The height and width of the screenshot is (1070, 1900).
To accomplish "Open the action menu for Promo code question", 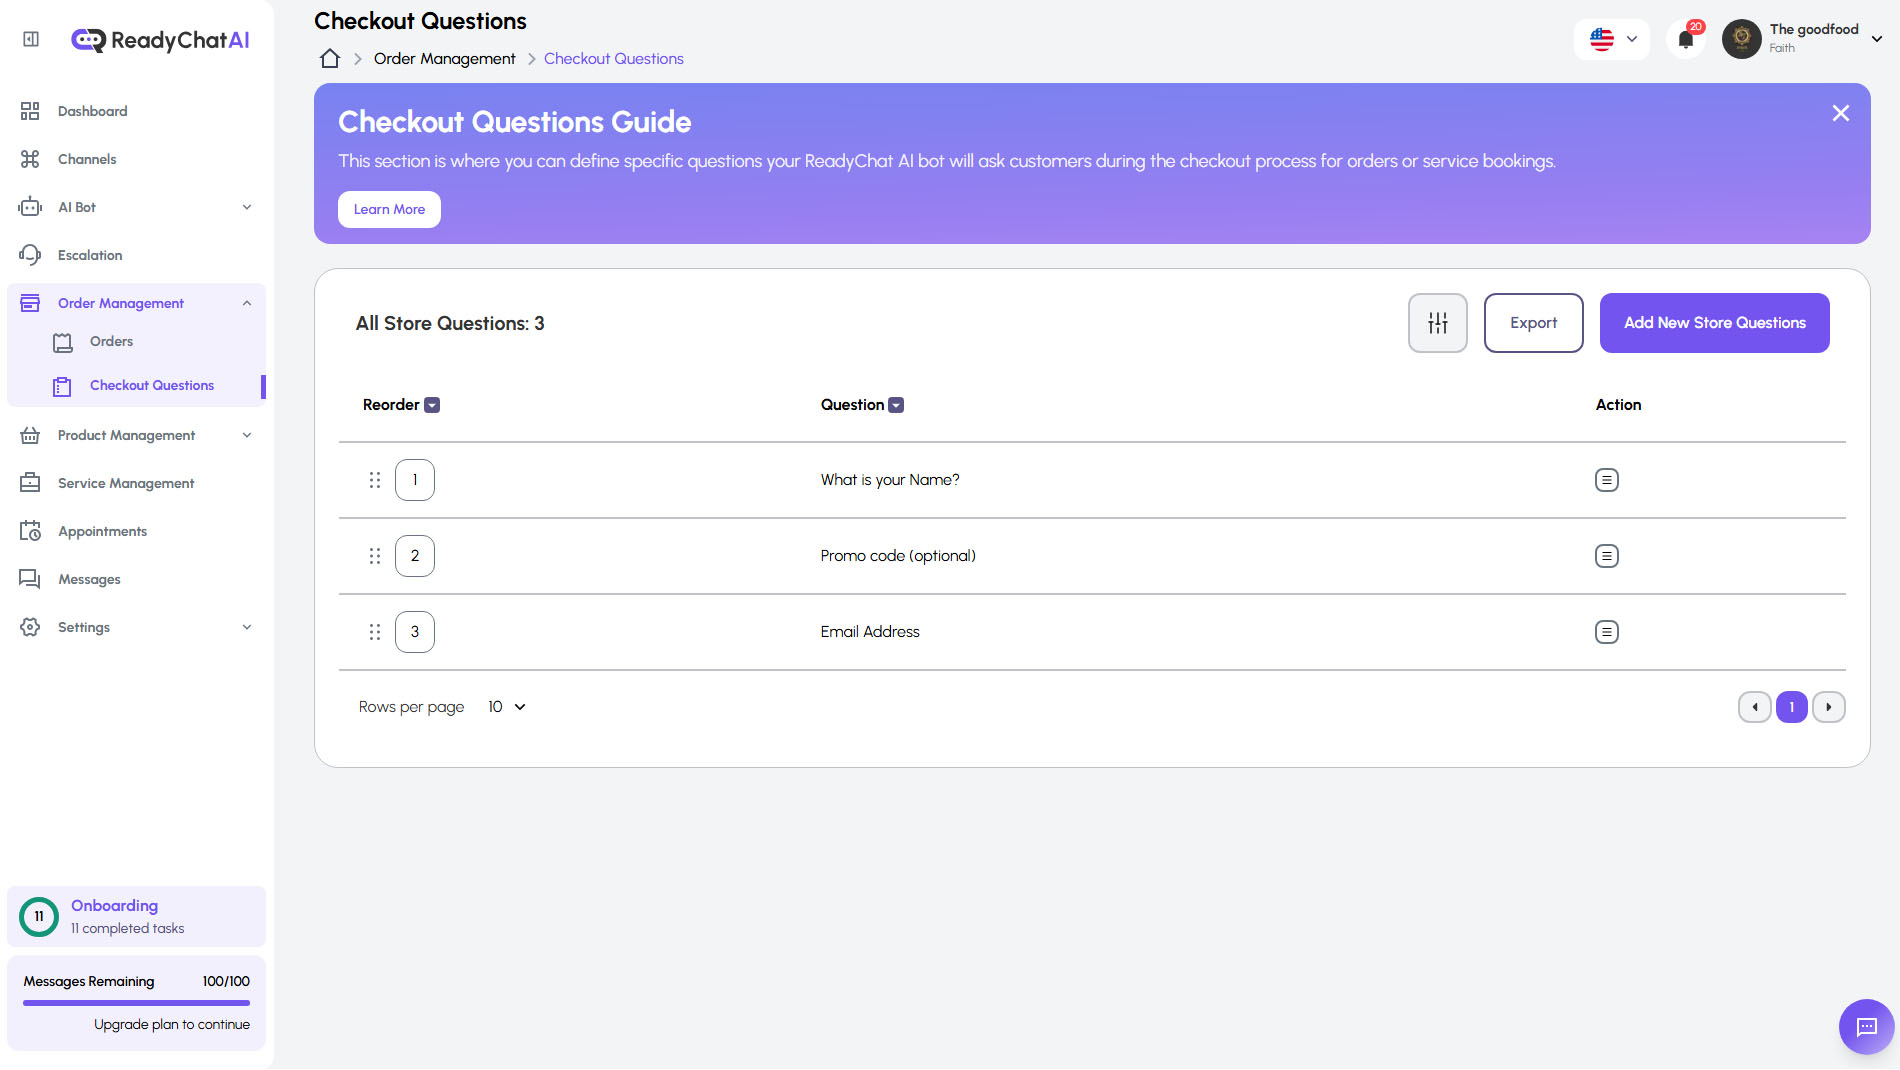I will pos(1606,556).
